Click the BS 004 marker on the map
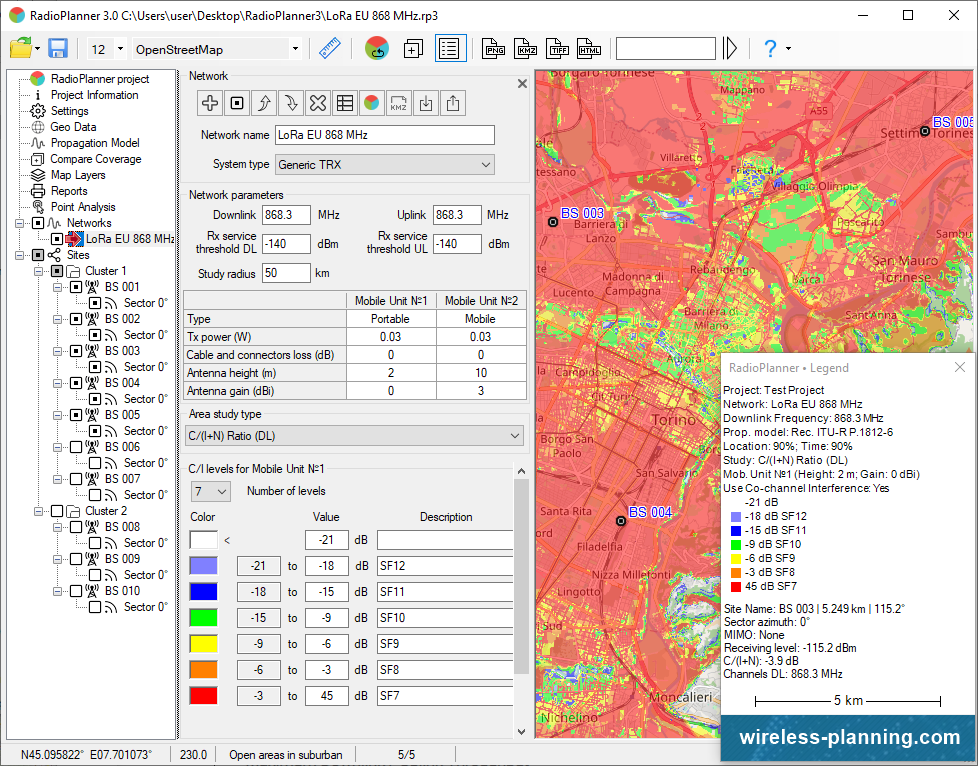Image resolution: width=978 pixels, height=766 pixels. 621,521
